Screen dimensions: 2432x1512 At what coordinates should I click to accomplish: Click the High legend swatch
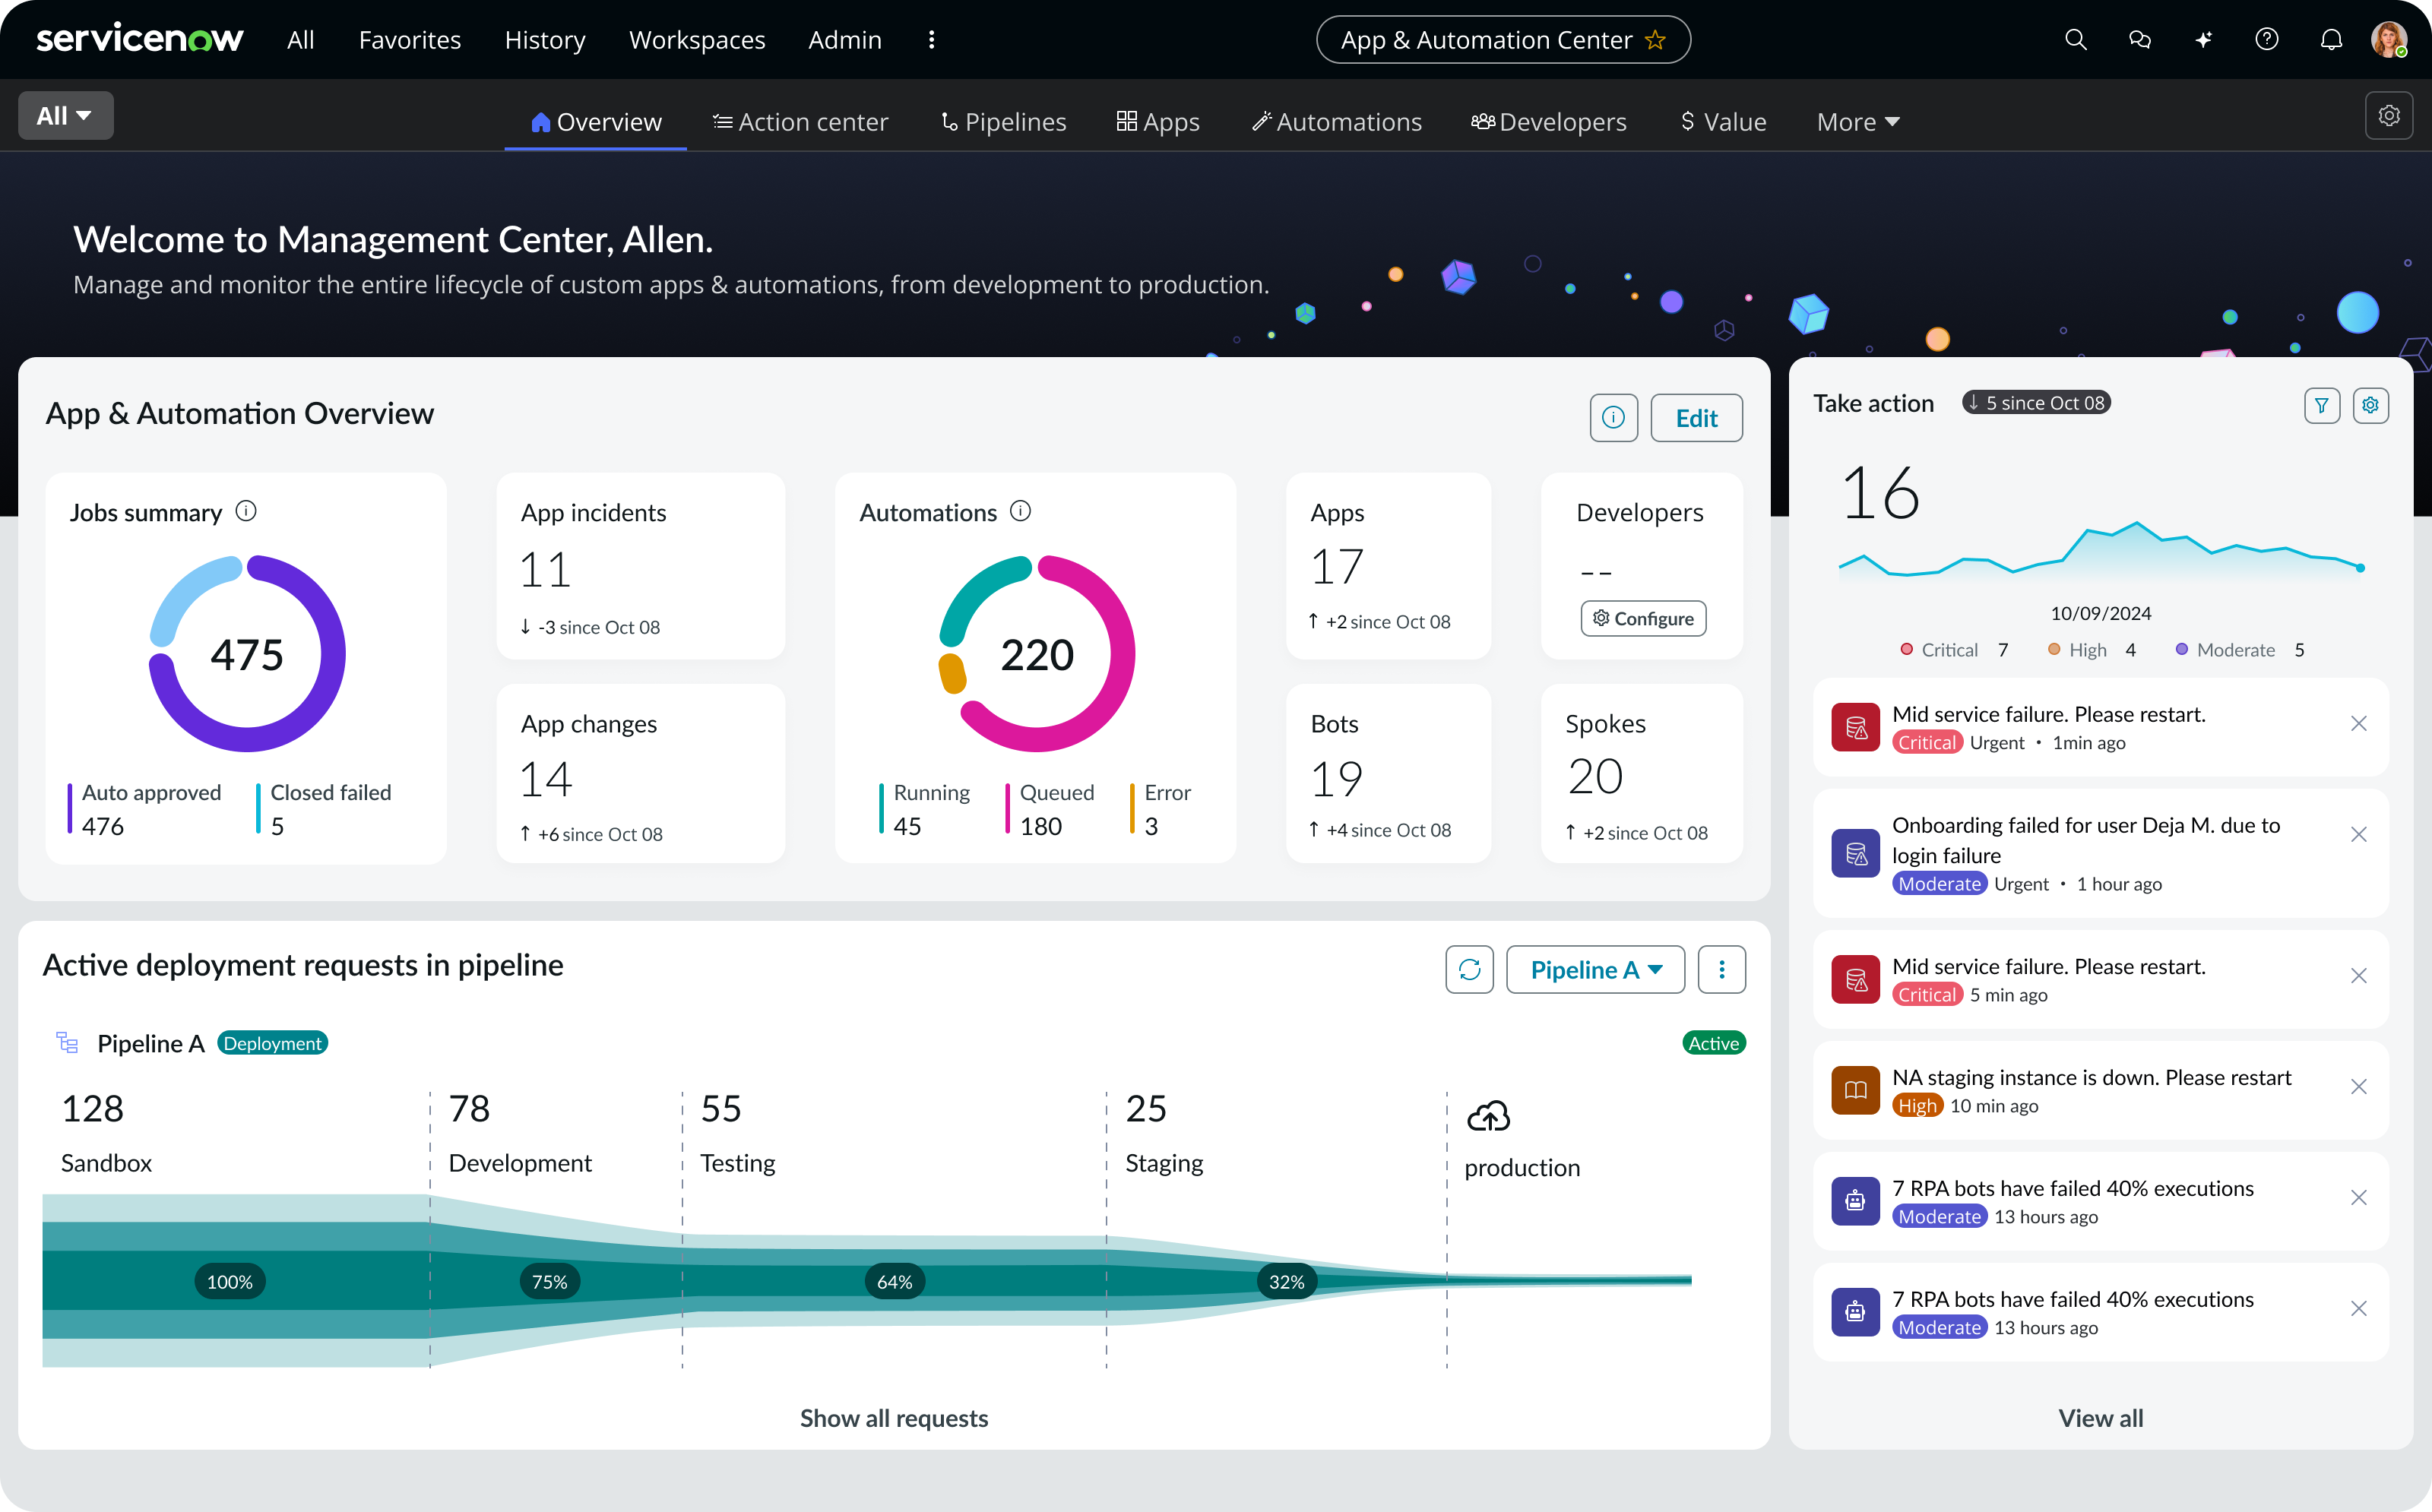tap(2054, 649)
